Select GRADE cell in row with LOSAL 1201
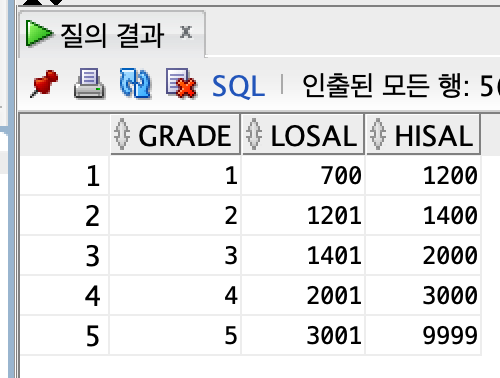 (x=175, y=215)
